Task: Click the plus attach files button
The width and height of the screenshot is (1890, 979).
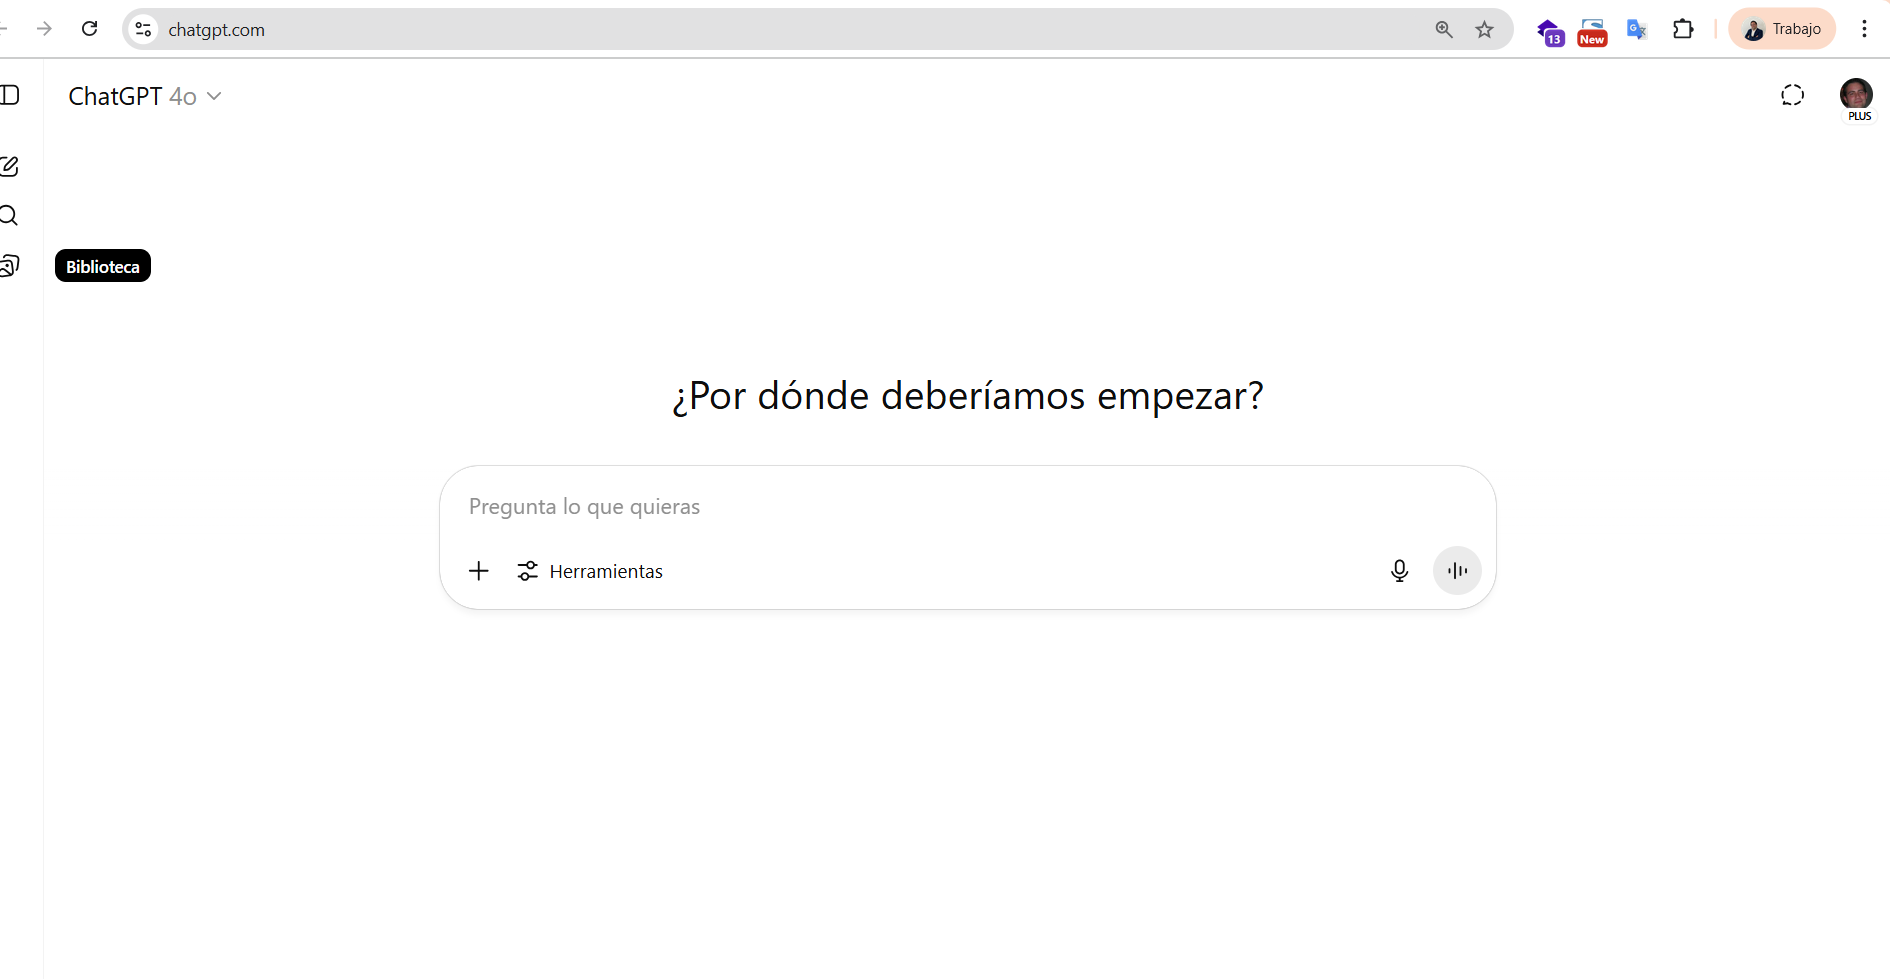Action: (x=479, y=571)
